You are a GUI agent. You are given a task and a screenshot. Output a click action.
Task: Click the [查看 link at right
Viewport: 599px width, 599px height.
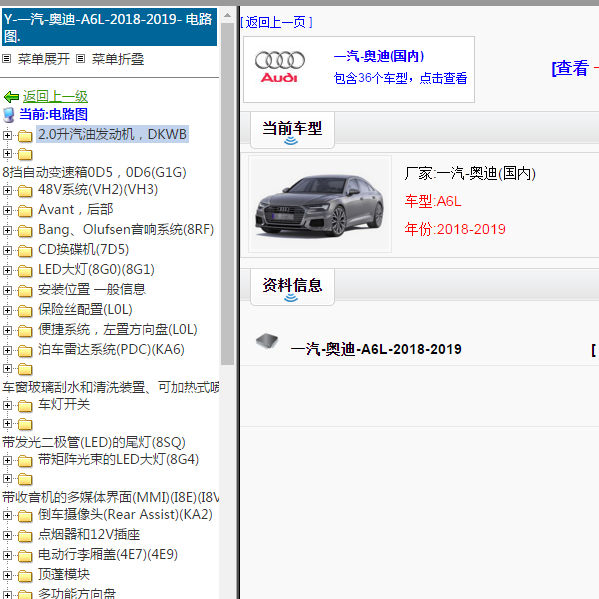[x=570, y=68]
